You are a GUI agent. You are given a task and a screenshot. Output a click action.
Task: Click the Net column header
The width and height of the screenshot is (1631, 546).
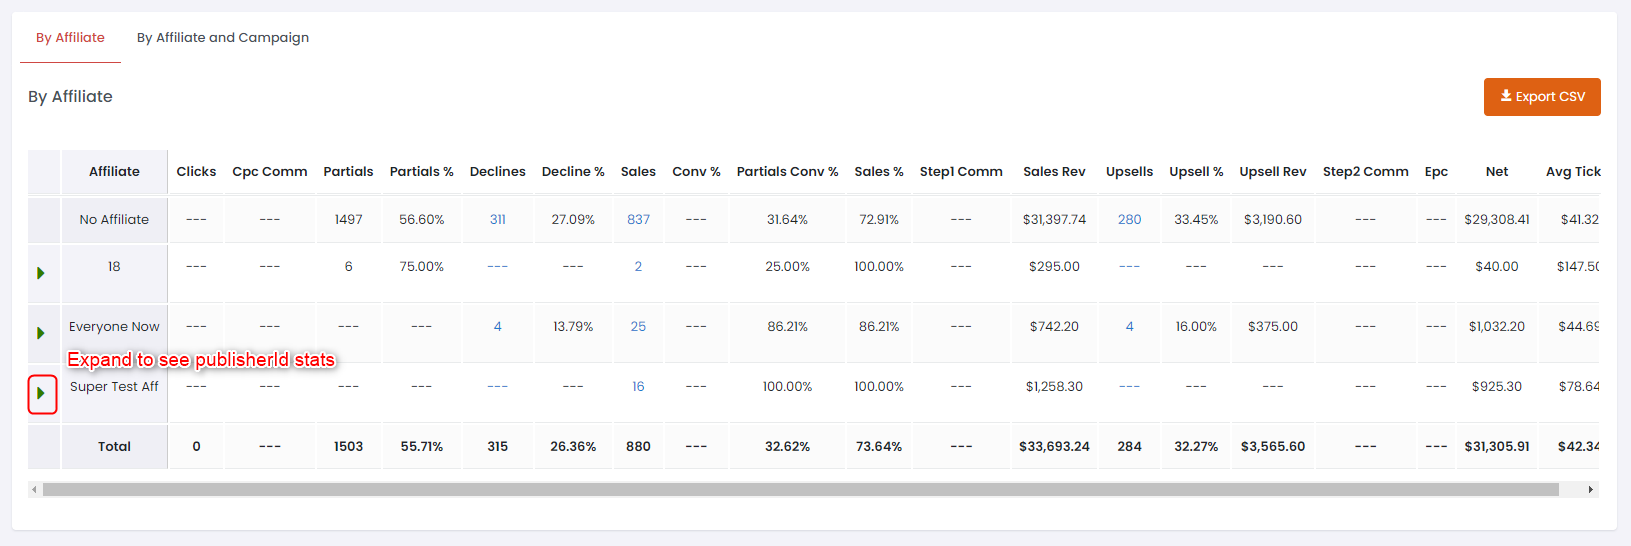coord(1496,172)
